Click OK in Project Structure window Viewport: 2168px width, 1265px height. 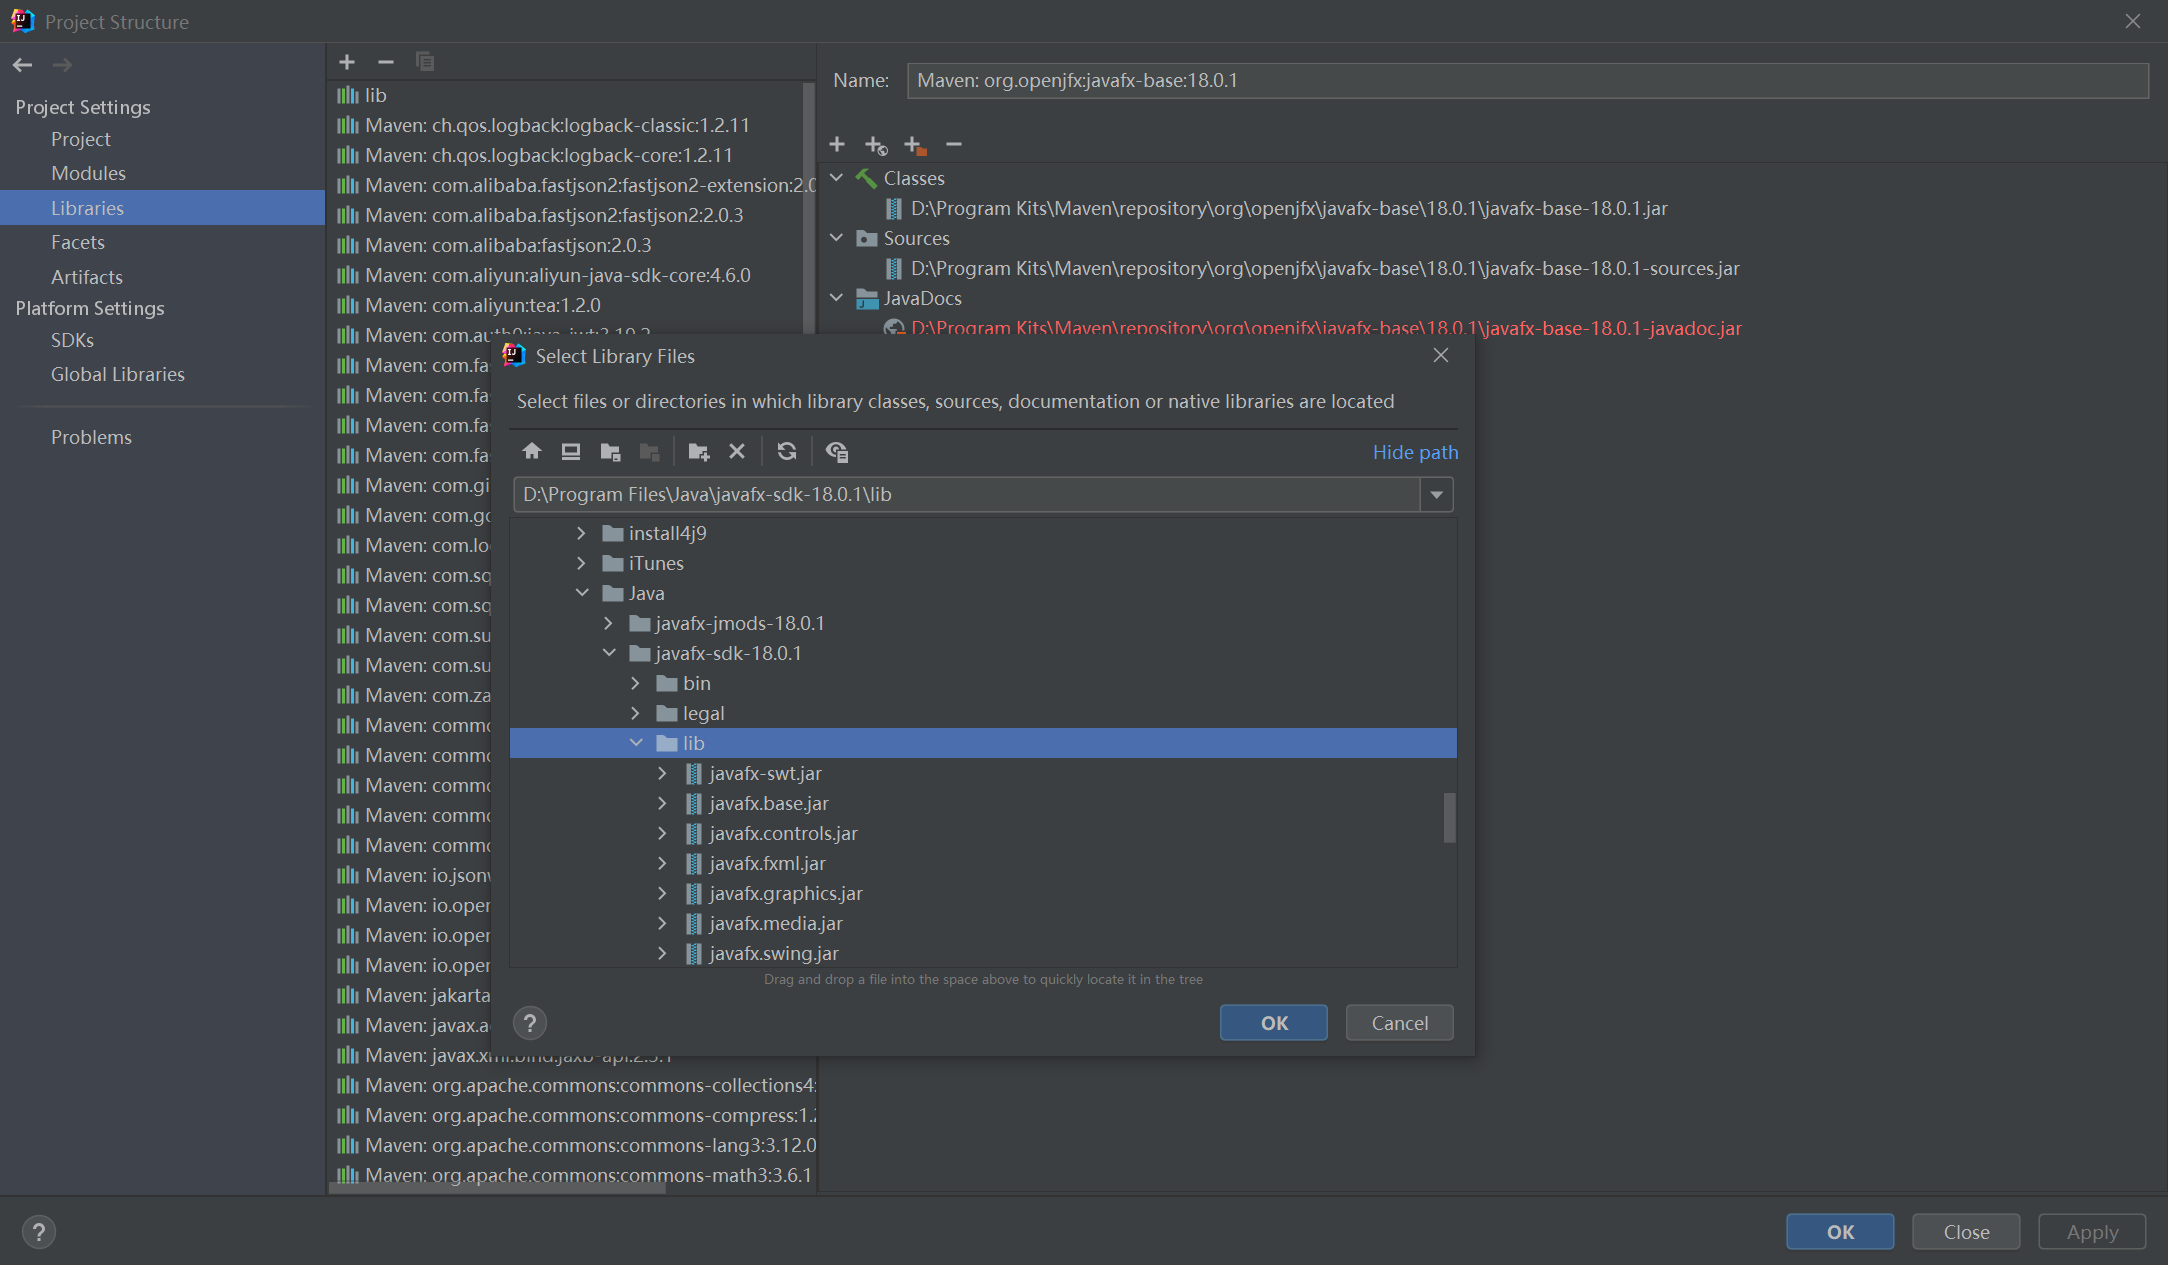(1840, 1232)
